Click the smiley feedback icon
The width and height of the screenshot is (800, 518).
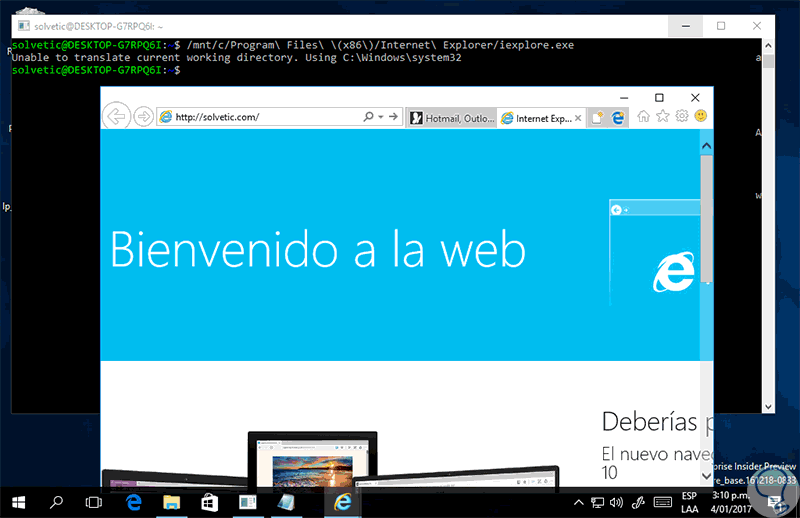click(701, 116)
